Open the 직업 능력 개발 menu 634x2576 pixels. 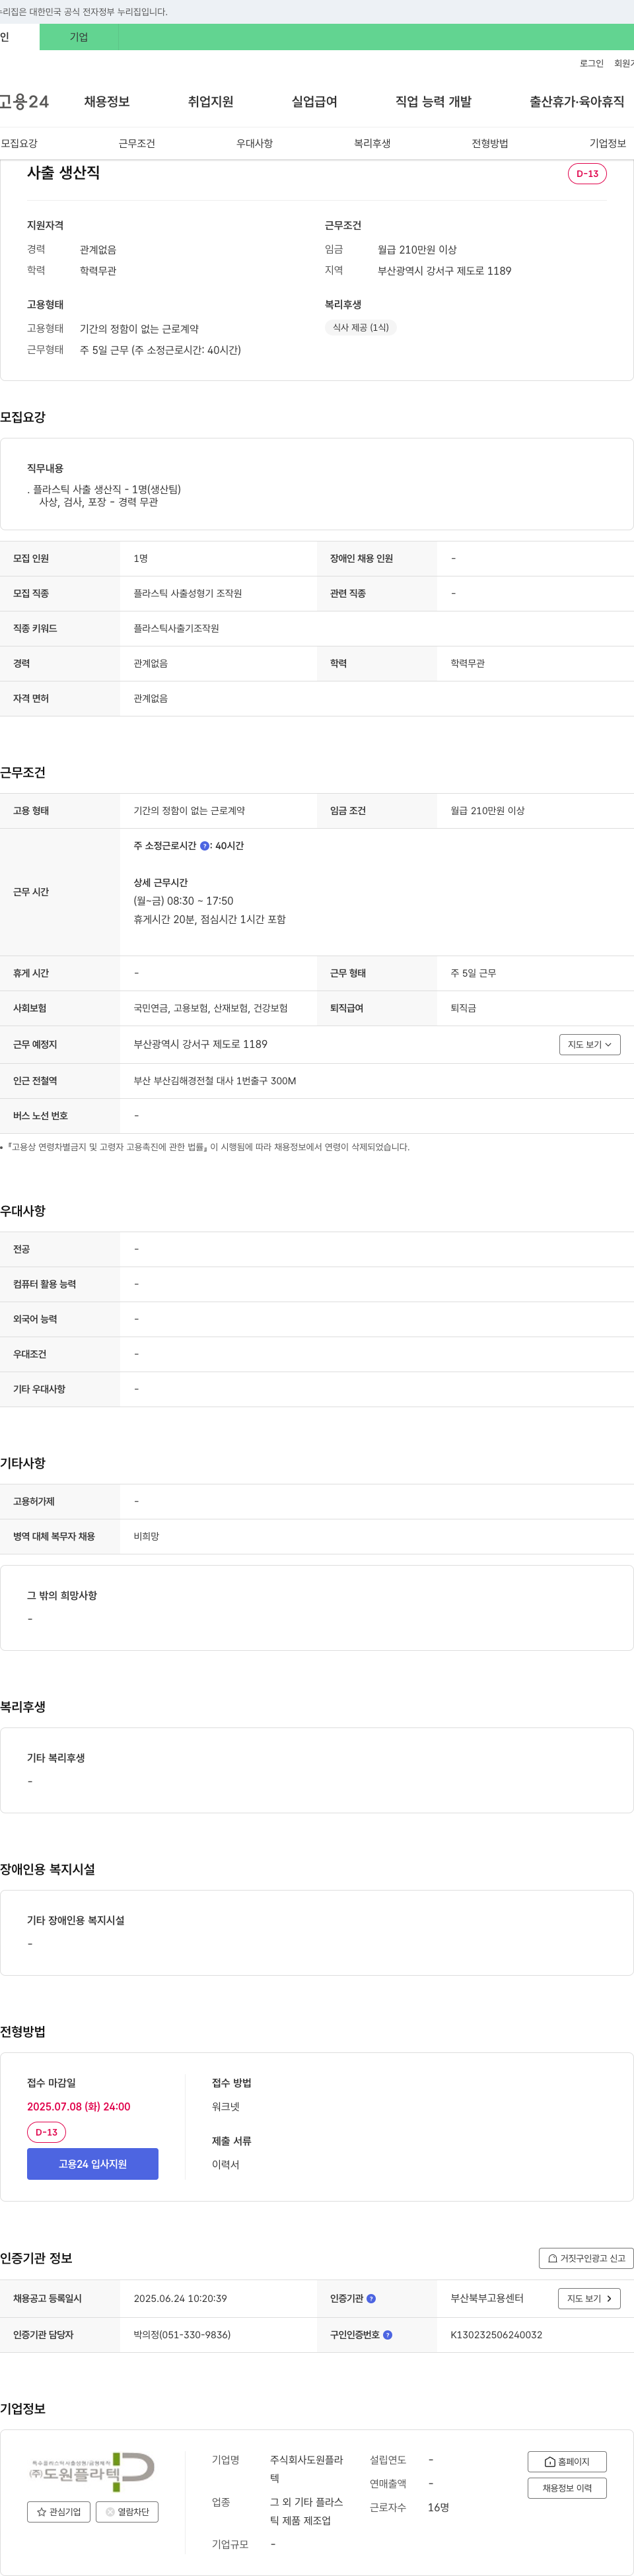[x=433, y=102]
